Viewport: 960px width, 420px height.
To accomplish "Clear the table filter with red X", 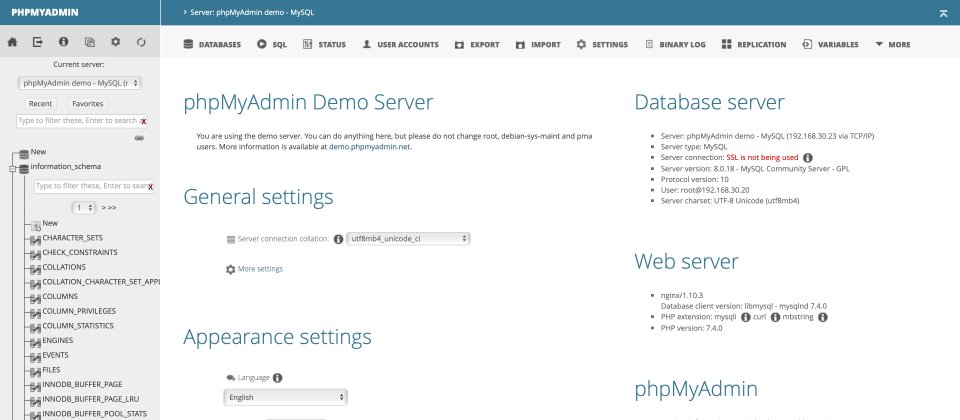I will (151, 187).
